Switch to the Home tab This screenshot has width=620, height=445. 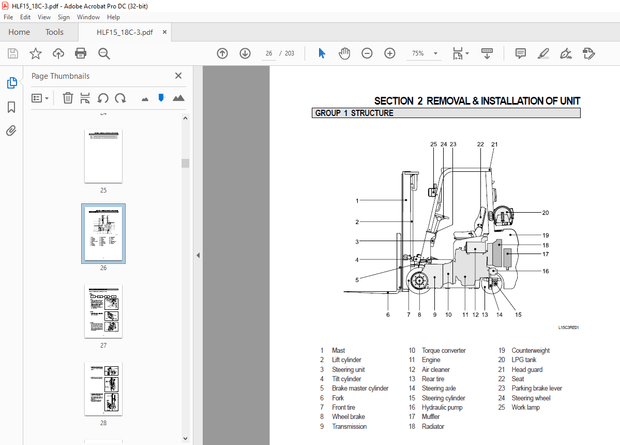click(19, 32)
